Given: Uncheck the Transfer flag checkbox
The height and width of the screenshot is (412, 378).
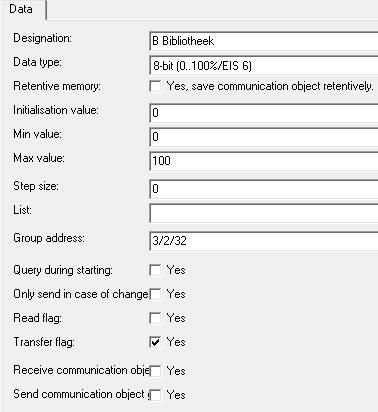Looking at the screenshot, I should (155, 342).
